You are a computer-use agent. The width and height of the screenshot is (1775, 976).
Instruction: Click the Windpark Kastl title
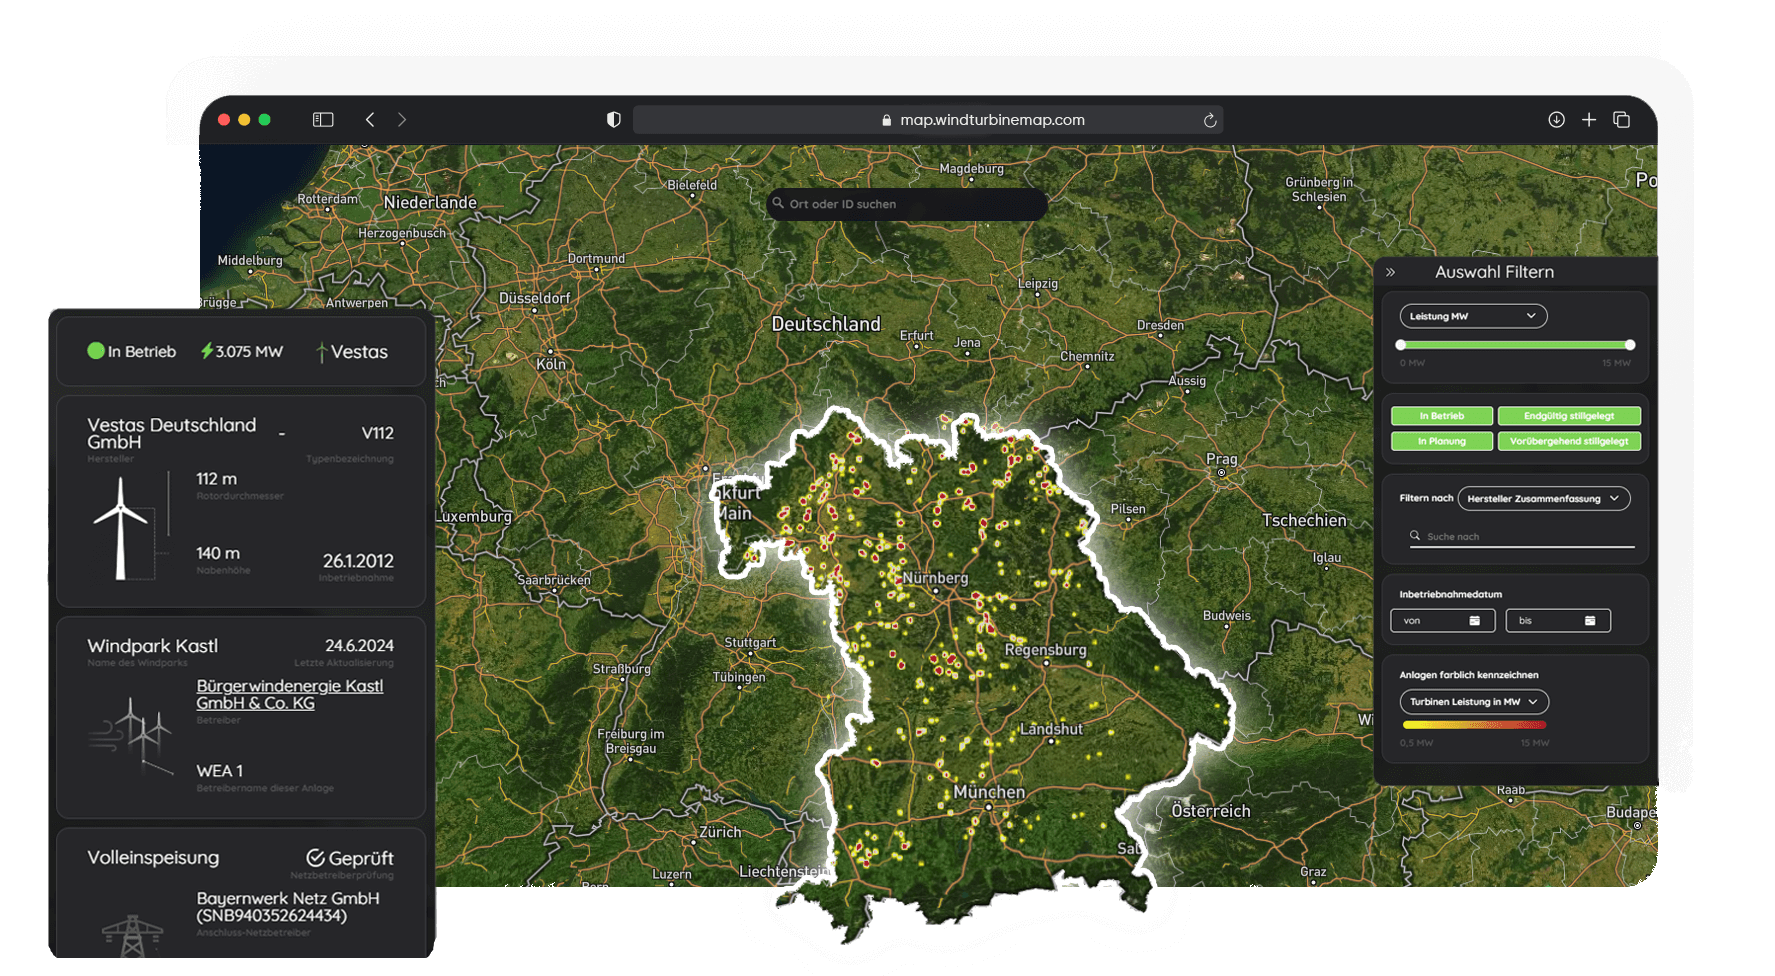(152, 646)
